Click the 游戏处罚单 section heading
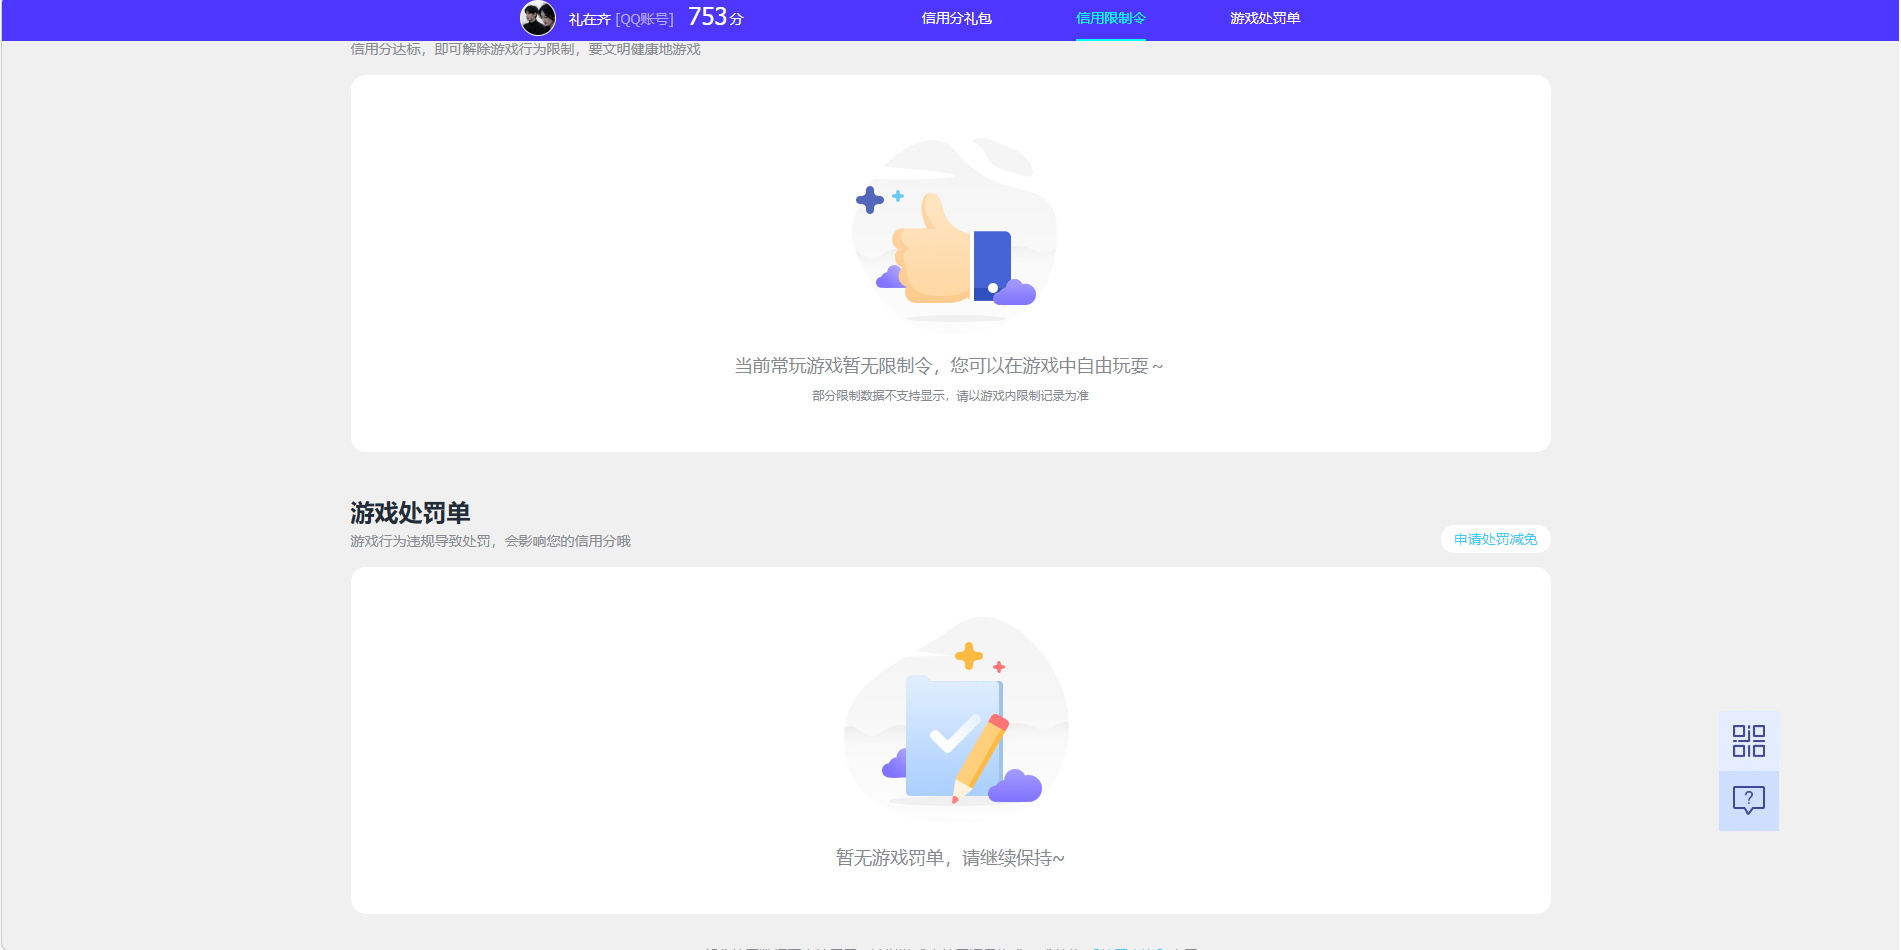Viewport: 1901px width, 950px height. [411, 511]
